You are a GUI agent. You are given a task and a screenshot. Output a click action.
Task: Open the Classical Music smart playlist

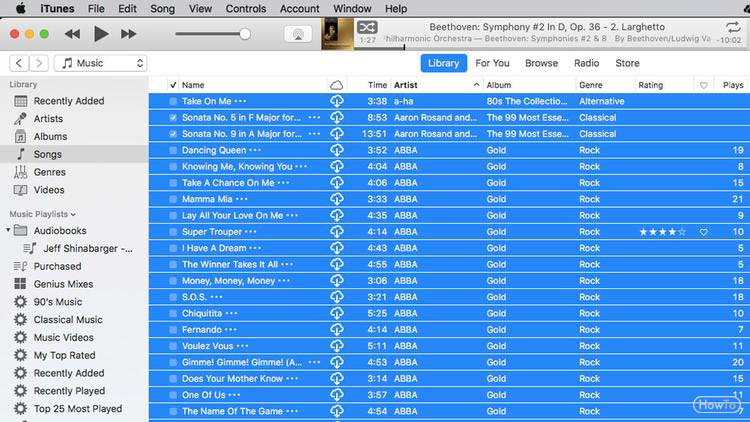click(x=68, y=320)
